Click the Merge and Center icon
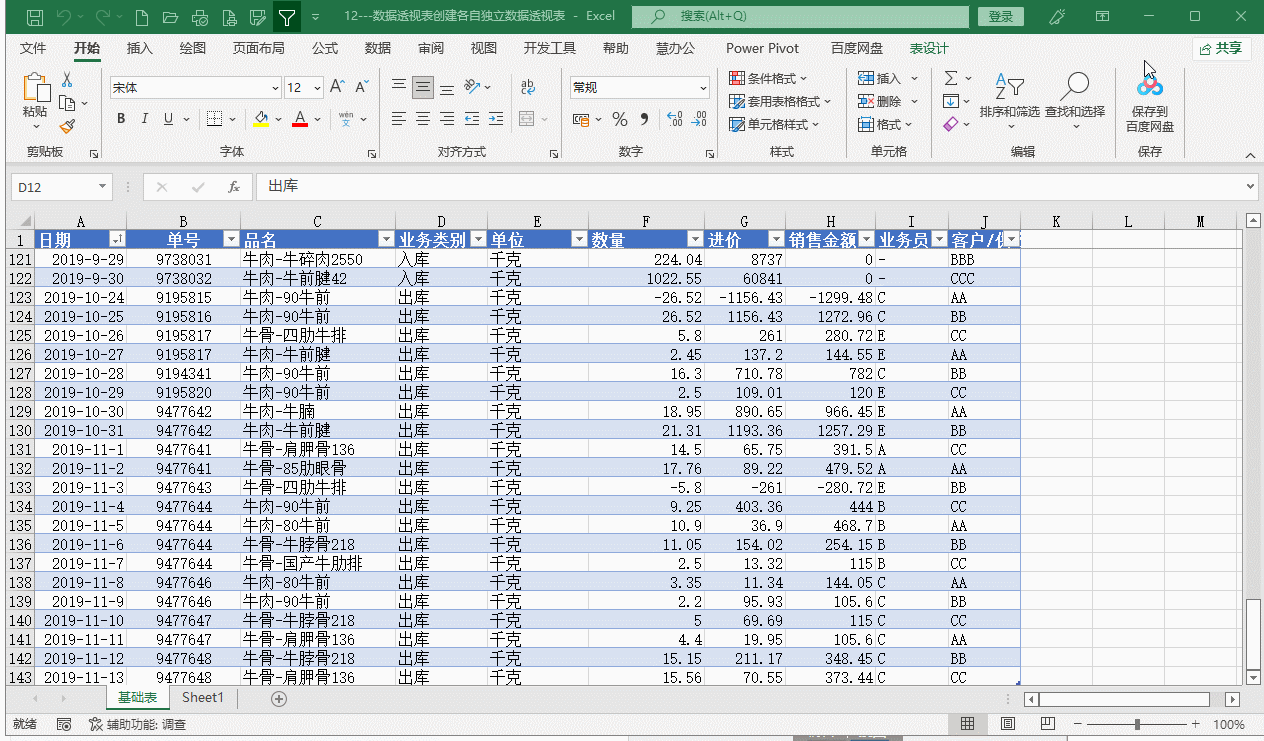 pos(524,119)
